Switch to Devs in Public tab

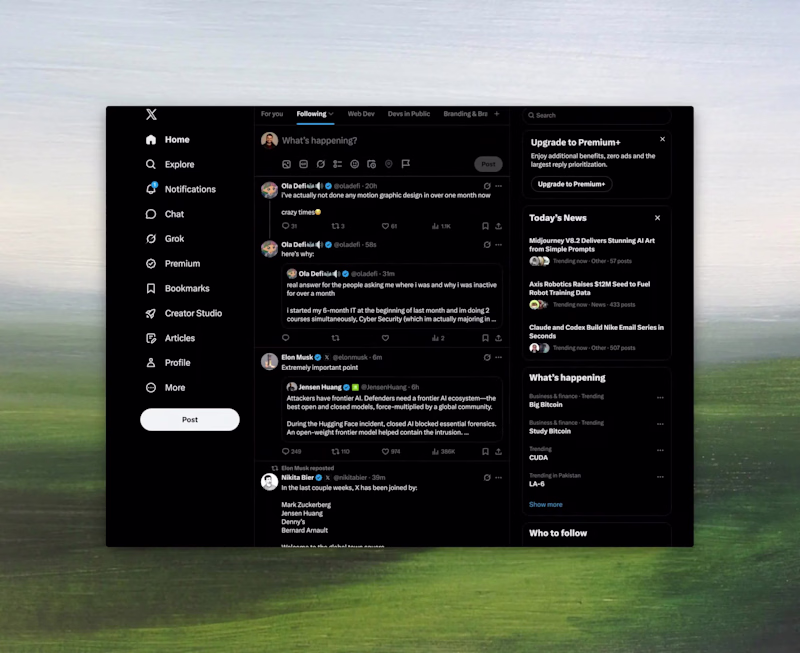pyautogui.click(x=409, y=114)
